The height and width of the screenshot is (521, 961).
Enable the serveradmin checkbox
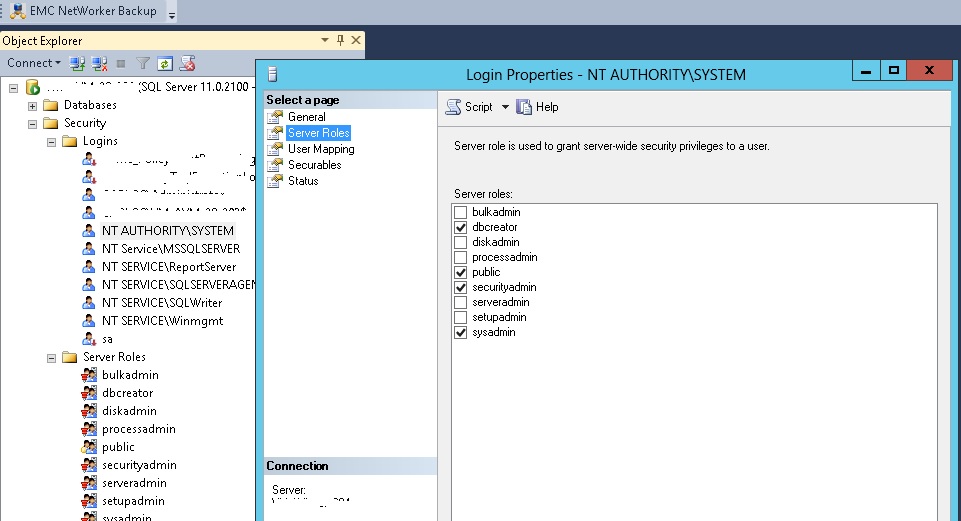tap(461, 302)
